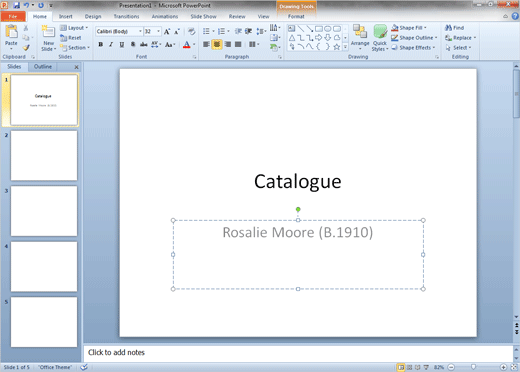Click the Replace button
Viewport: 520px width, 372px height.
(x=461, y=38)
